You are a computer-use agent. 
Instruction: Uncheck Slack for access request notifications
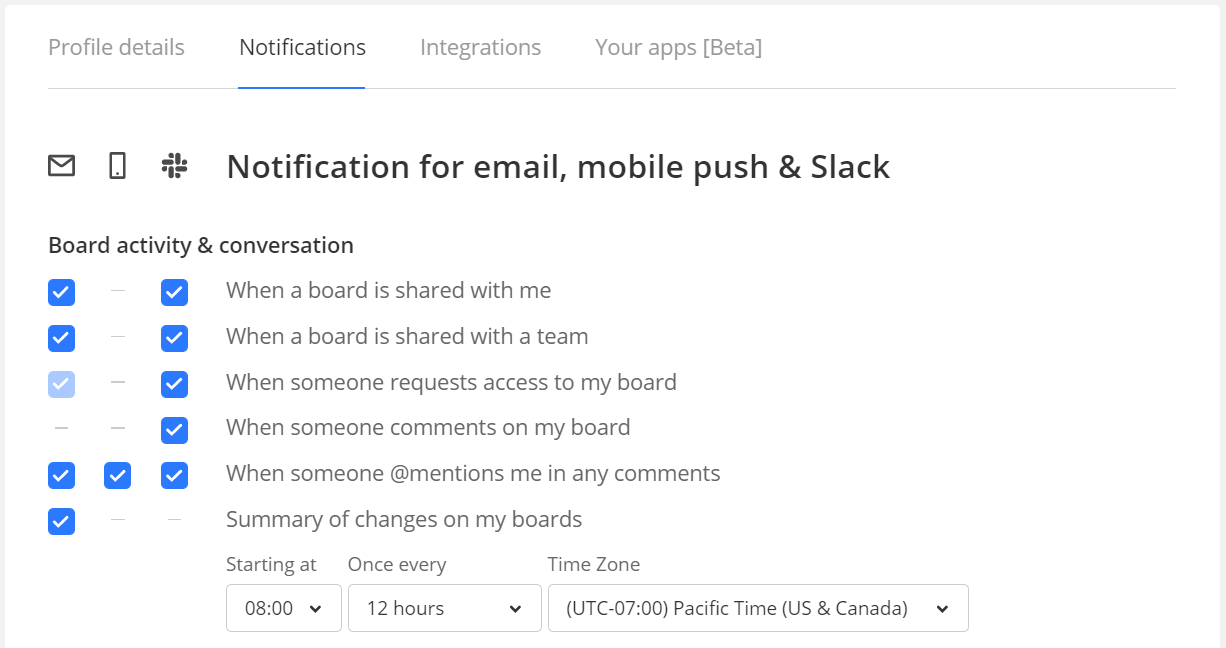click(x=174, y=384)
